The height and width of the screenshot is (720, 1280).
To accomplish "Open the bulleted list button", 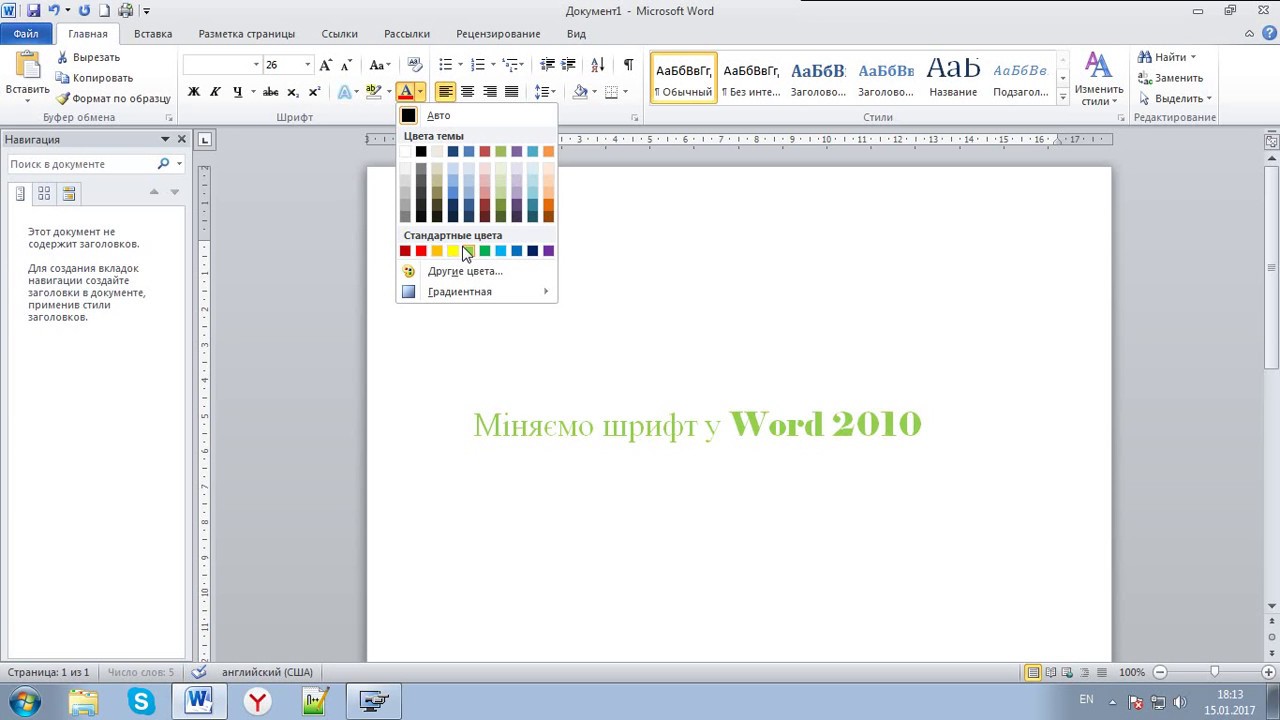I will [x=446, y=65].
